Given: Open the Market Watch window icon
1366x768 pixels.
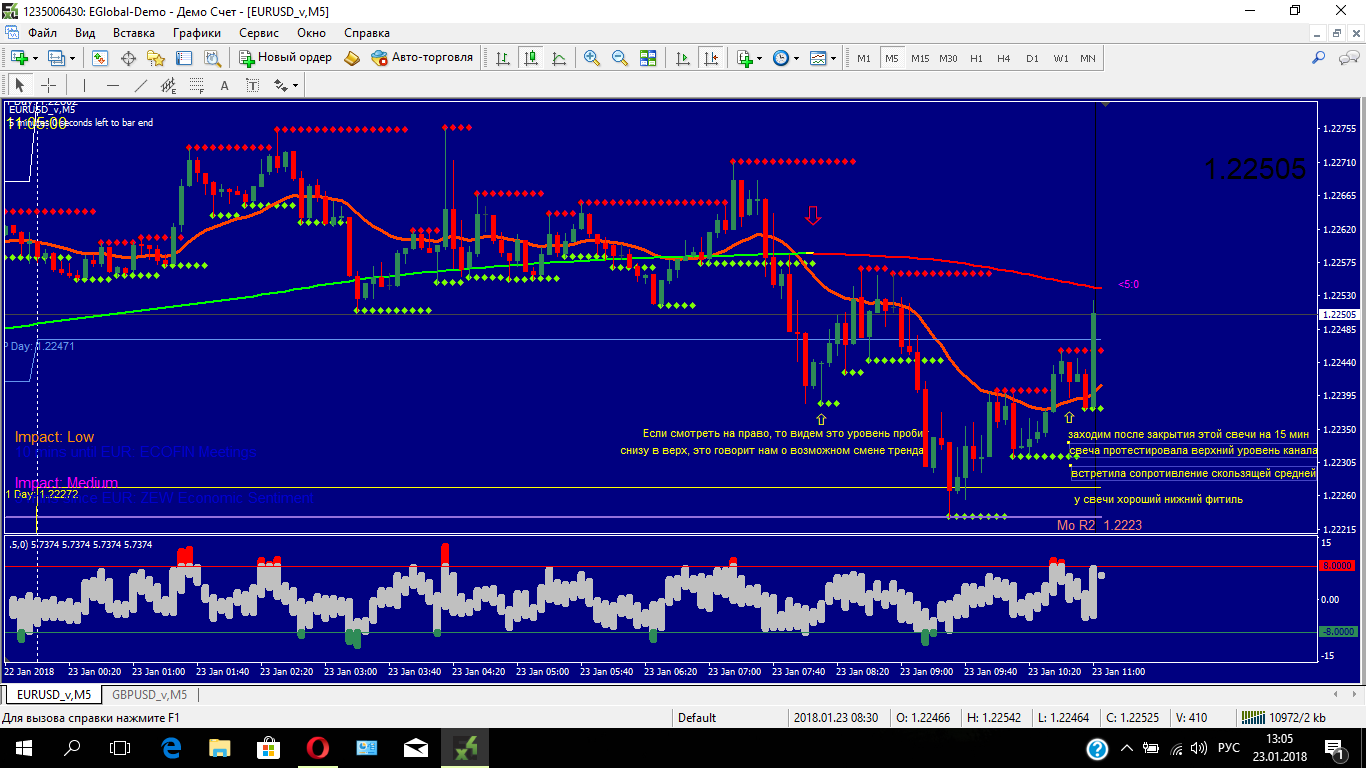Looking at the screenshot, I should click(x=100, y=58).
